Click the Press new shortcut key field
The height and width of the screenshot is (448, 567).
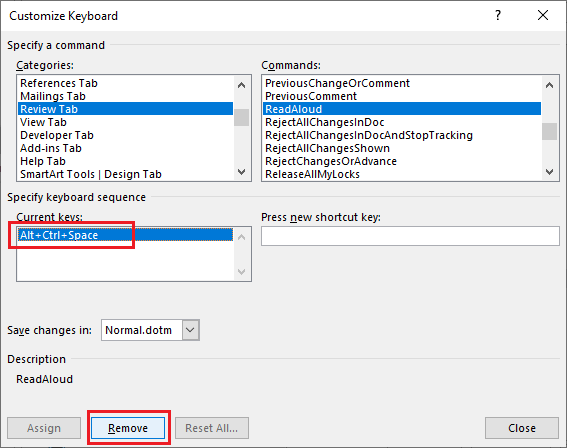coord(410,236)
